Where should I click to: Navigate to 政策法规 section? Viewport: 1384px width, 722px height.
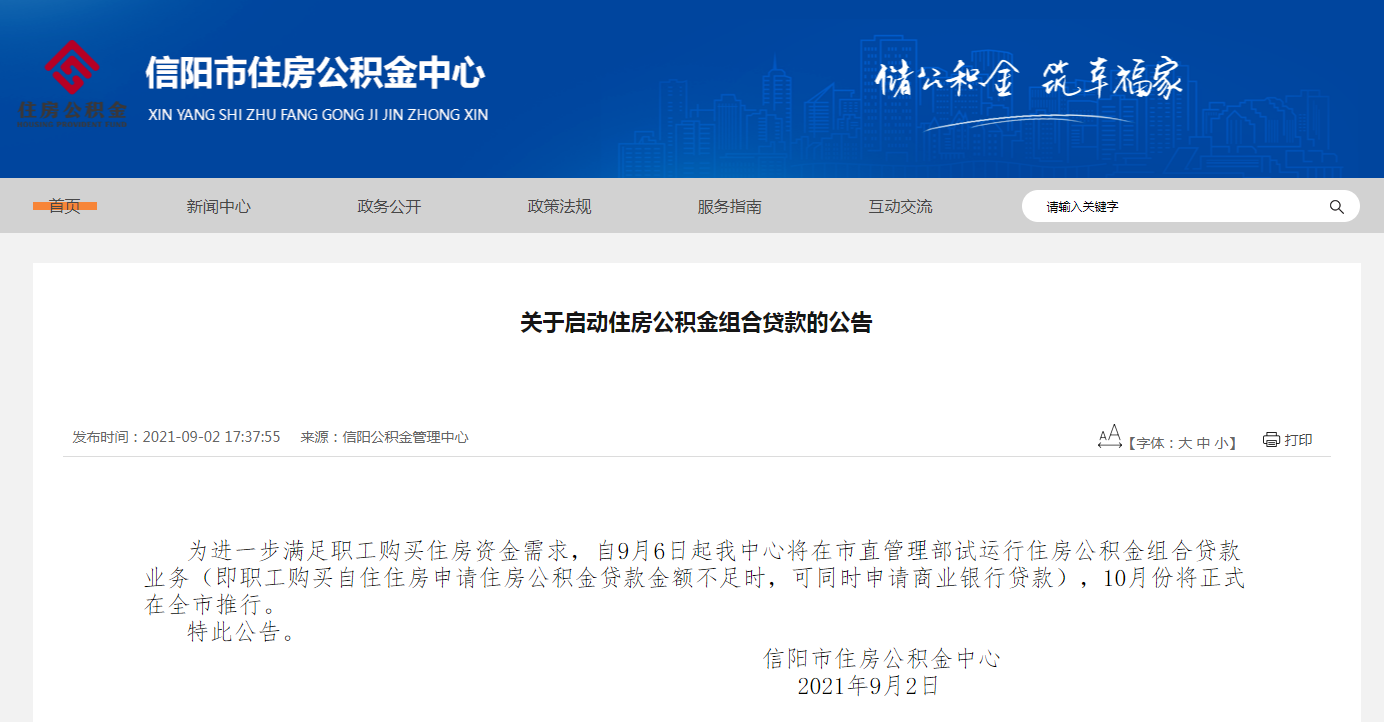559,207
